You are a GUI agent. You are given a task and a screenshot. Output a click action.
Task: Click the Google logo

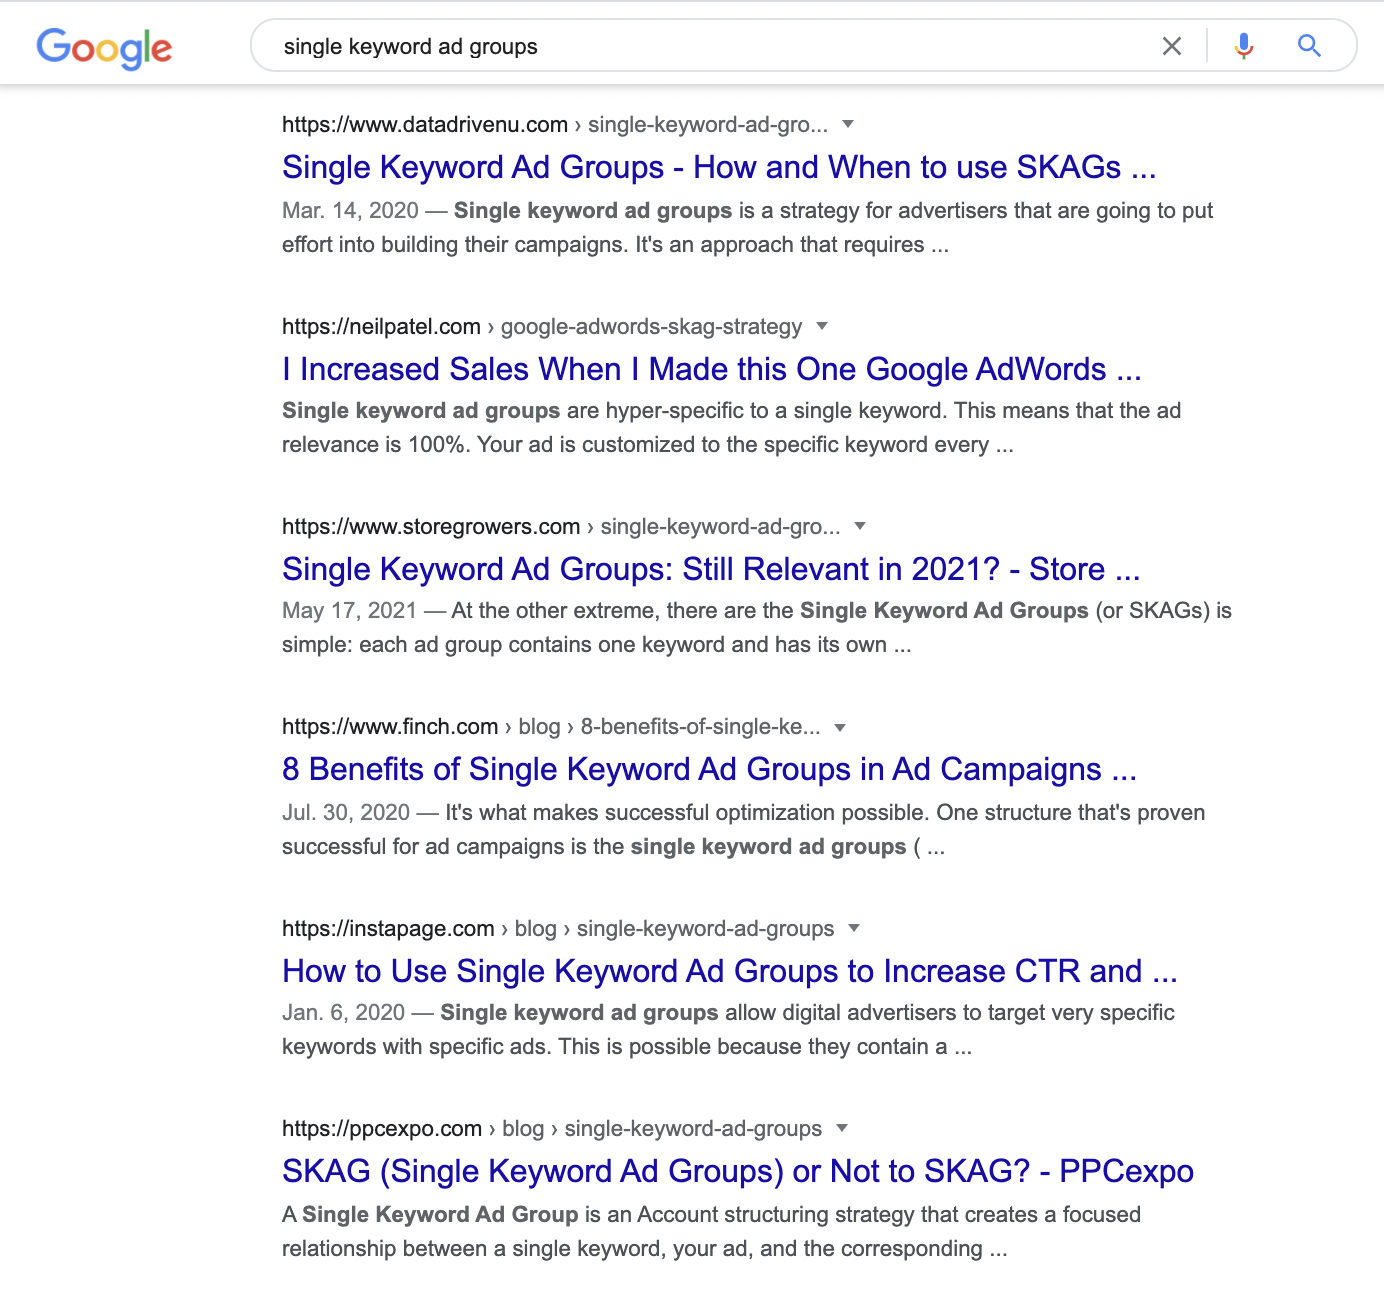click(x=104, y=48)
